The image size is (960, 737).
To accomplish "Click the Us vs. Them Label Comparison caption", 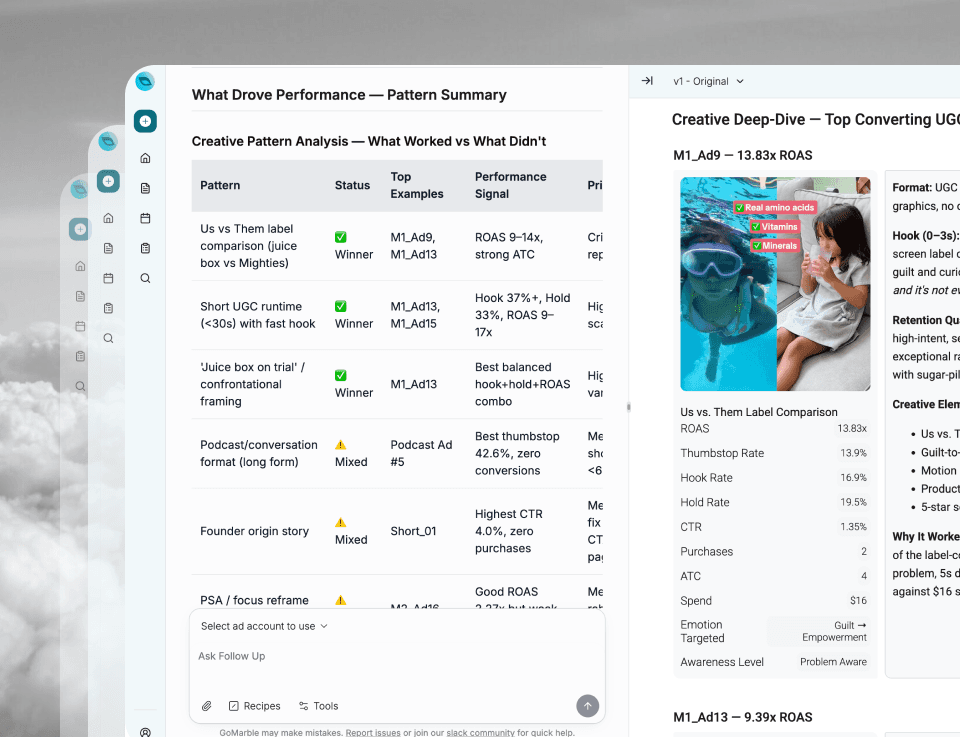I will pyautogui.click(x=759, y=412).
